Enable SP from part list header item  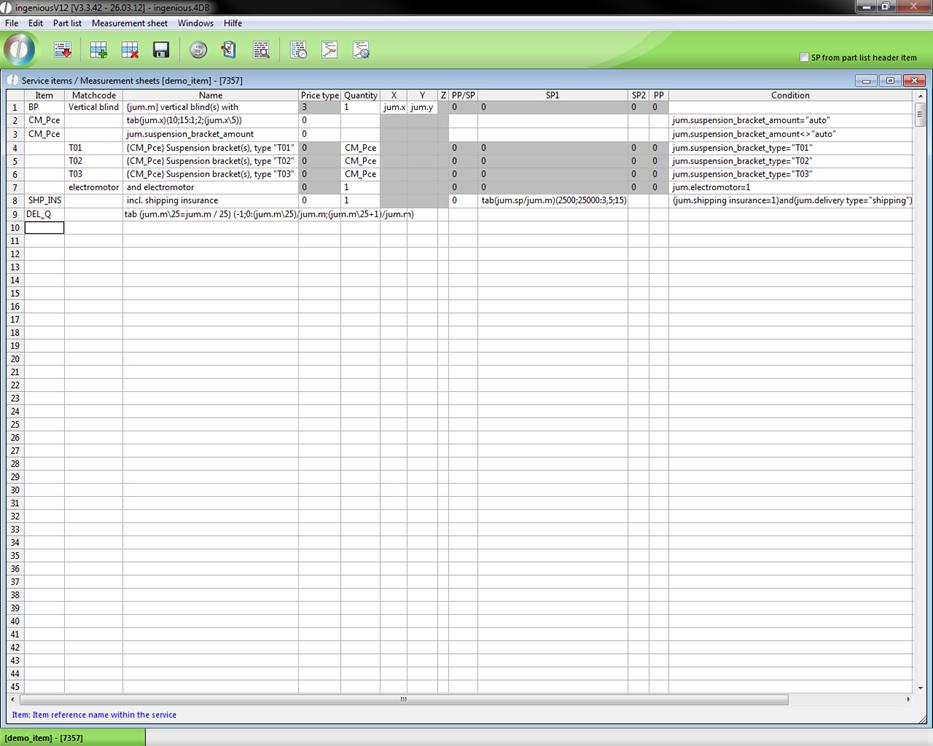click(x=804, y=58)
